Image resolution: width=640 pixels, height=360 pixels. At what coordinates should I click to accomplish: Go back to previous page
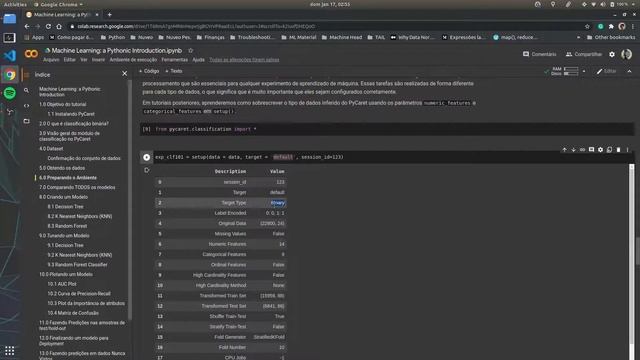27,27
